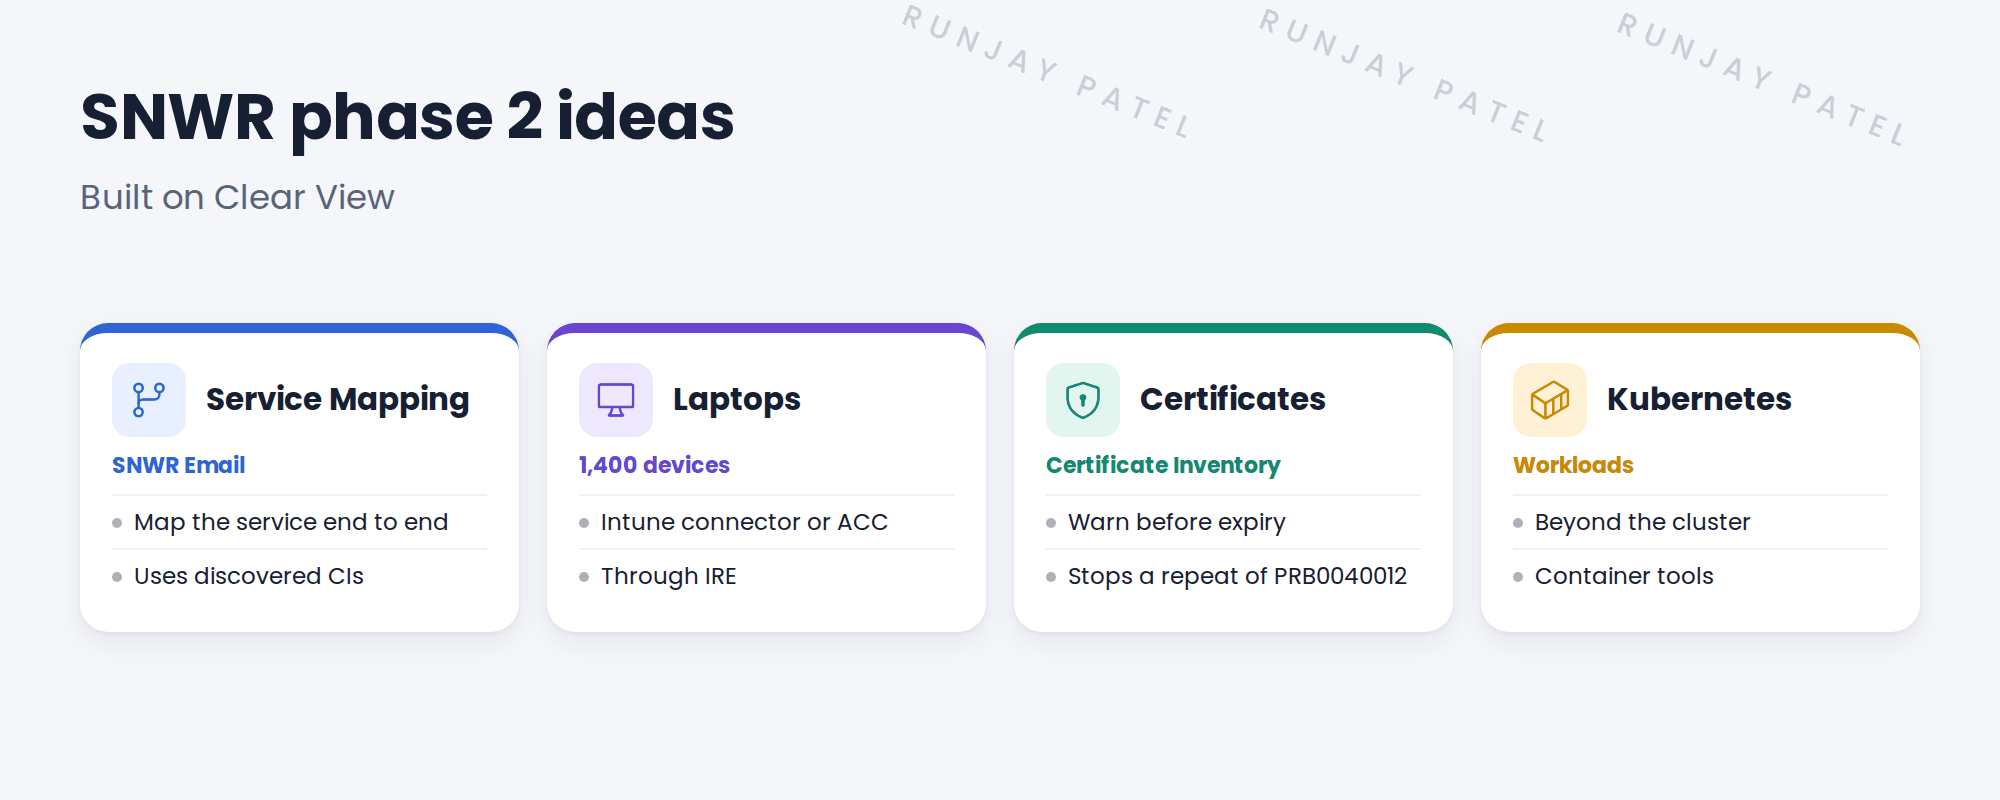This screenshot has width=2000, height=800.
Task: Click the Kubernetes container box icon
Action: (x=1550, y=400)
